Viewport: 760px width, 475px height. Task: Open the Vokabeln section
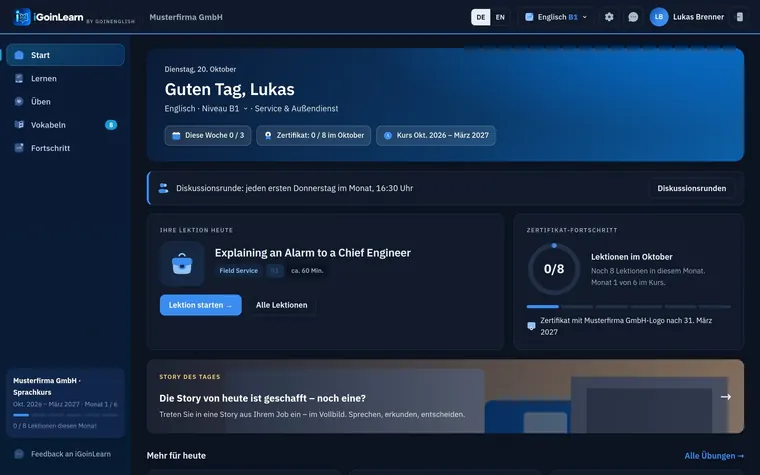[65, 125]
